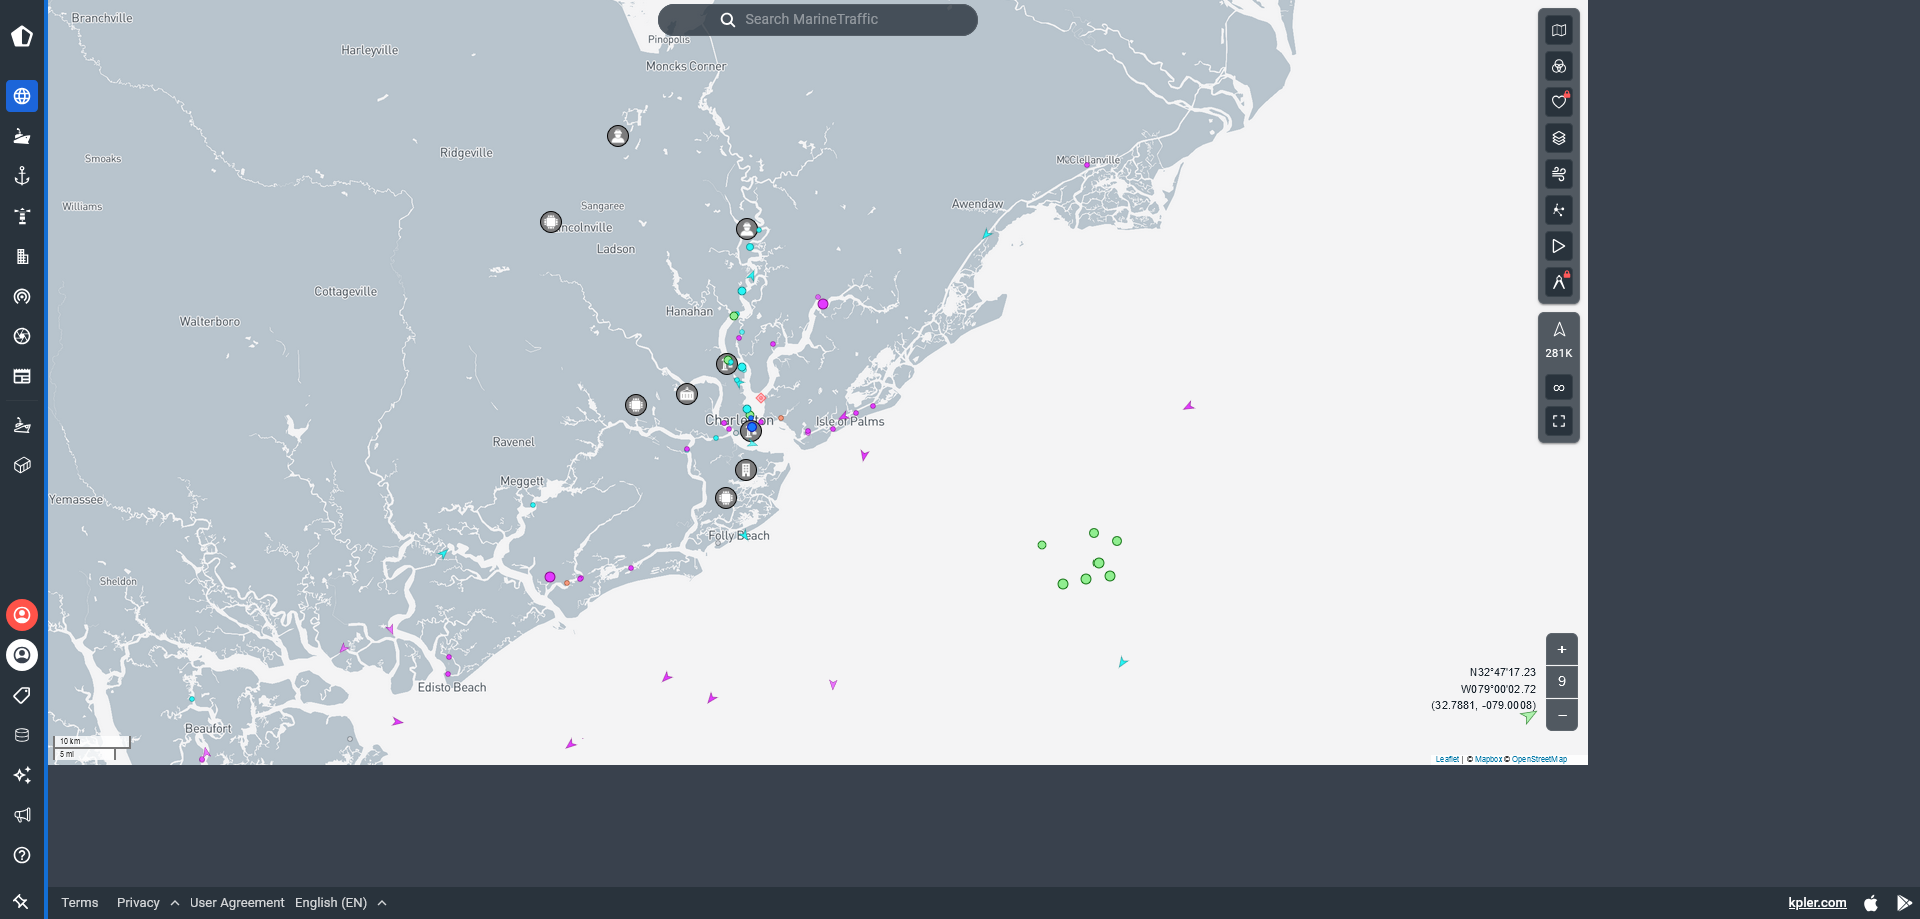Open the Leaflet attribution link
Image resolution: width=1920 pixels, height=919 pixels.
coord(1447,759)
